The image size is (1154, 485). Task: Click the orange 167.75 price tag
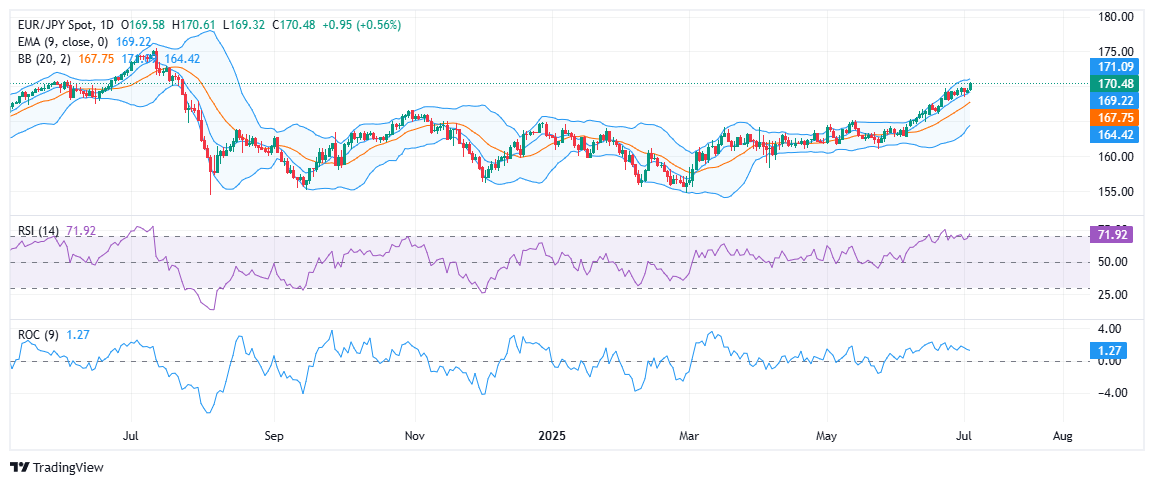tap(1114, 117)
